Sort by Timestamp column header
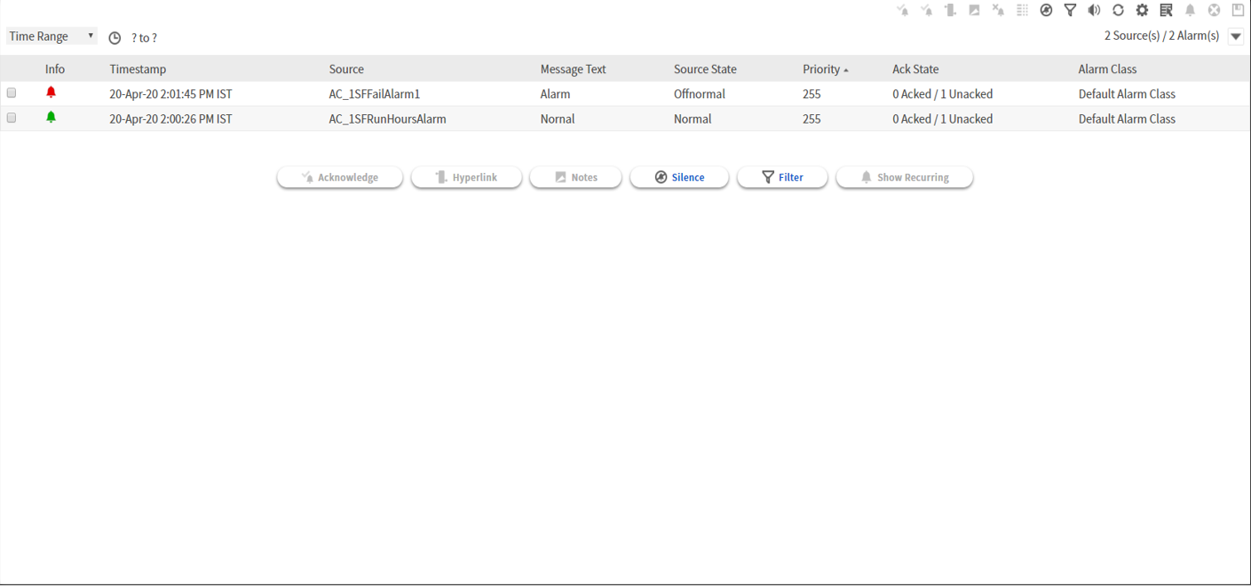The width and height of the screenshot is (1251, 586). [138, 69]
